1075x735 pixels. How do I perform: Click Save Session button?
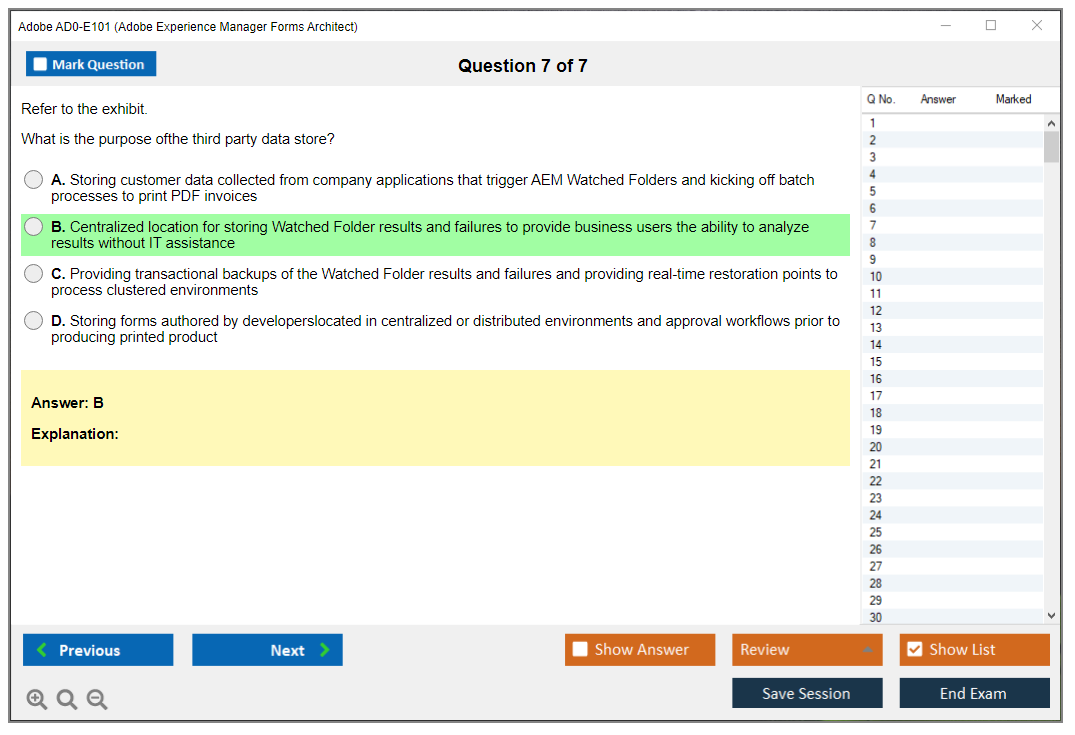(x=807, y=694)
